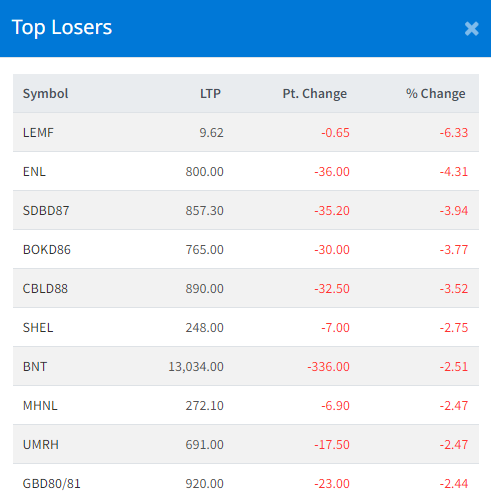The image size is (491, 499).
Task: Select the CBLD88 symbol
Action: click(45, 289)
